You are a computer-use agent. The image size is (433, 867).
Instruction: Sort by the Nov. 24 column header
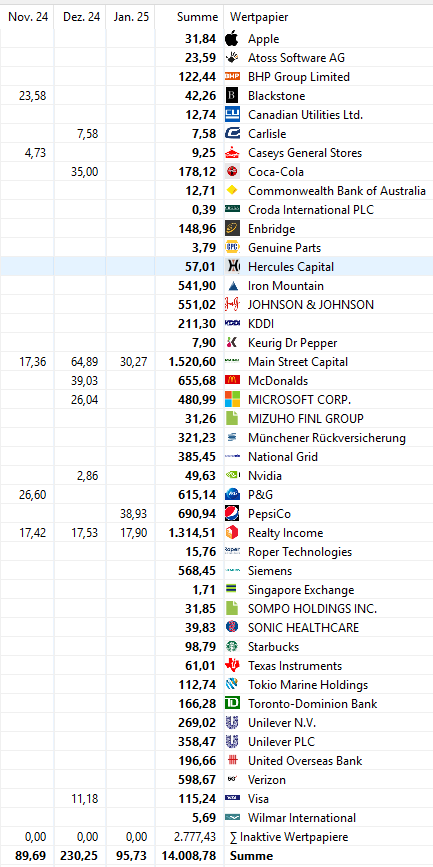pyautogui.click(x=27, y=17)
